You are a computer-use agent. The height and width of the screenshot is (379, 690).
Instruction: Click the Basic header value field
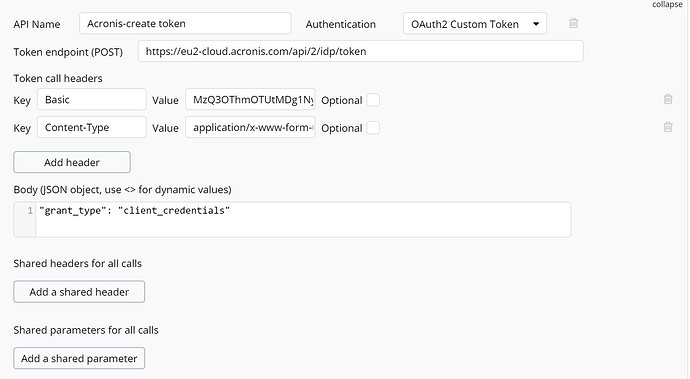click(x=250, y=99)
